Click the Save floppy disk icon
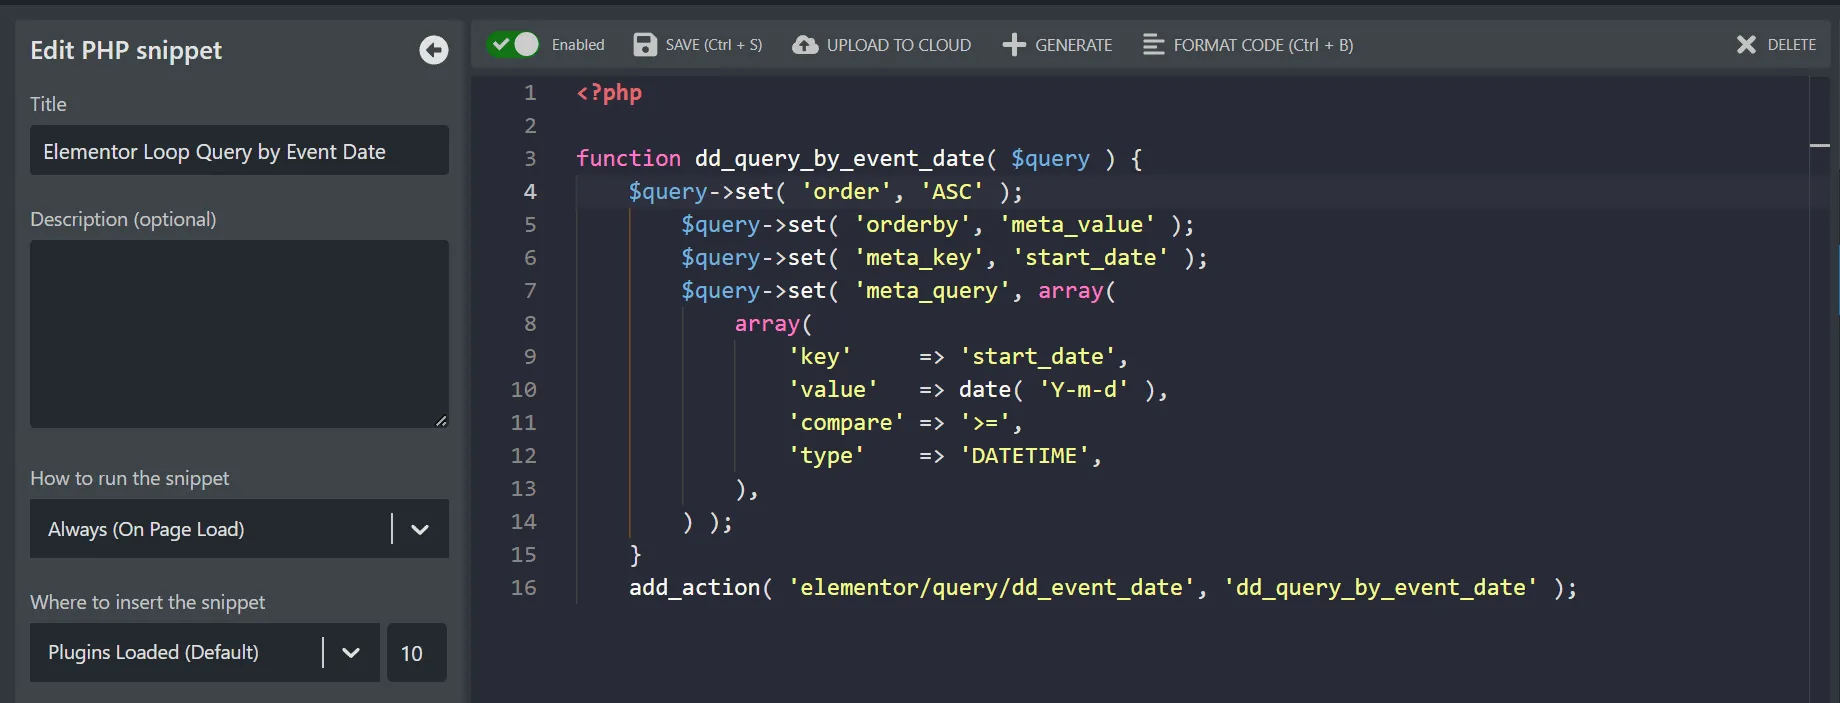This screenshot has height=703, width=1840. tap(645, 45)
